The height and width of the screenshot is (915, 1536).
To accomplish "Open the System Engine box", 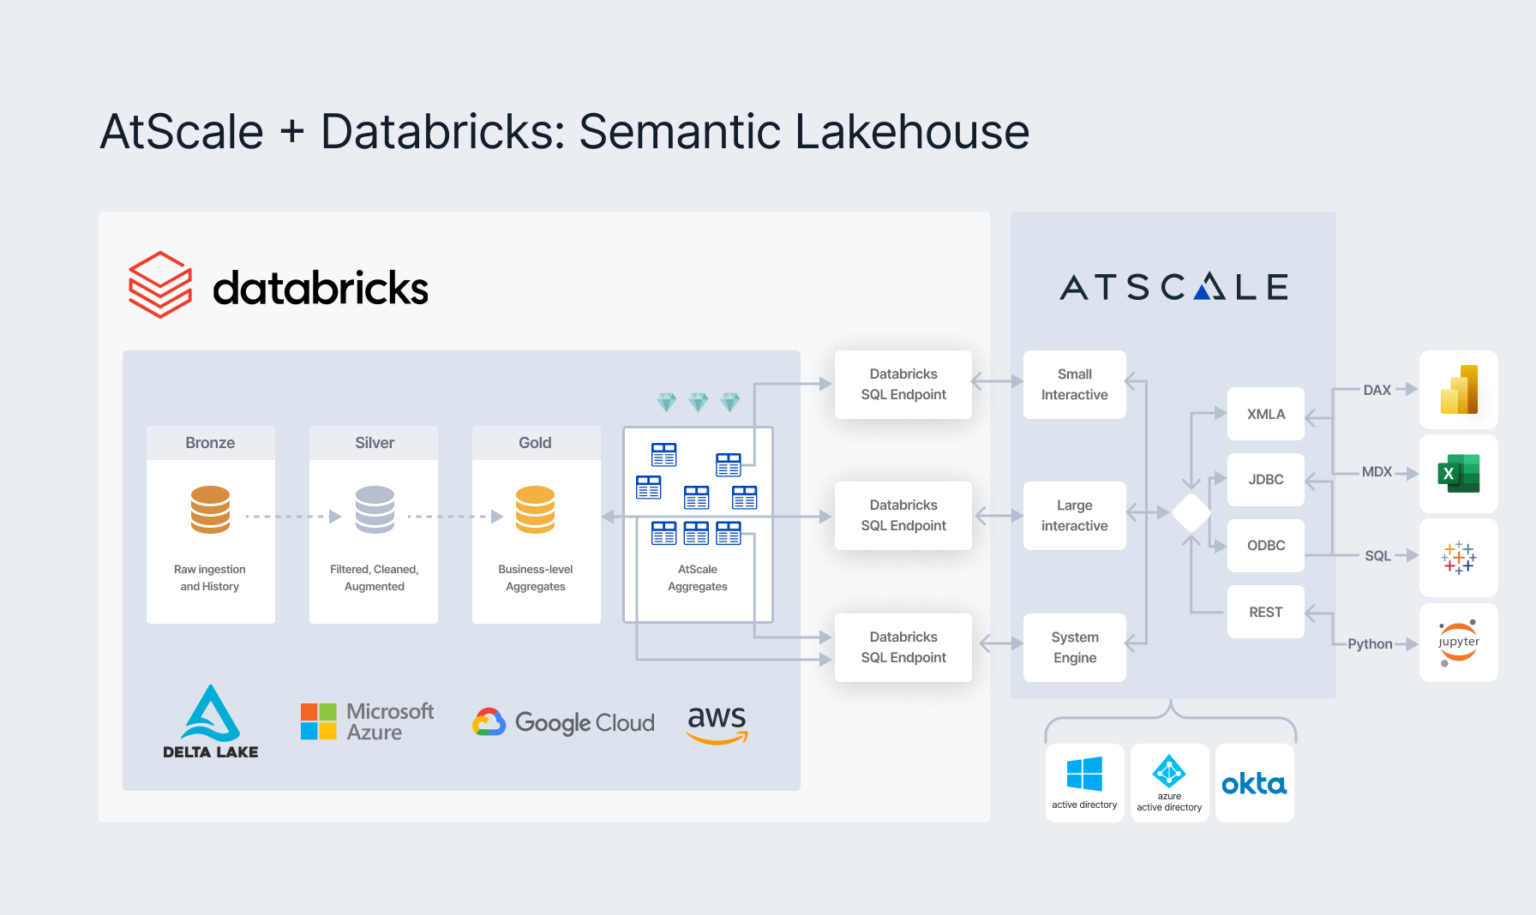I will [1074, 647].
